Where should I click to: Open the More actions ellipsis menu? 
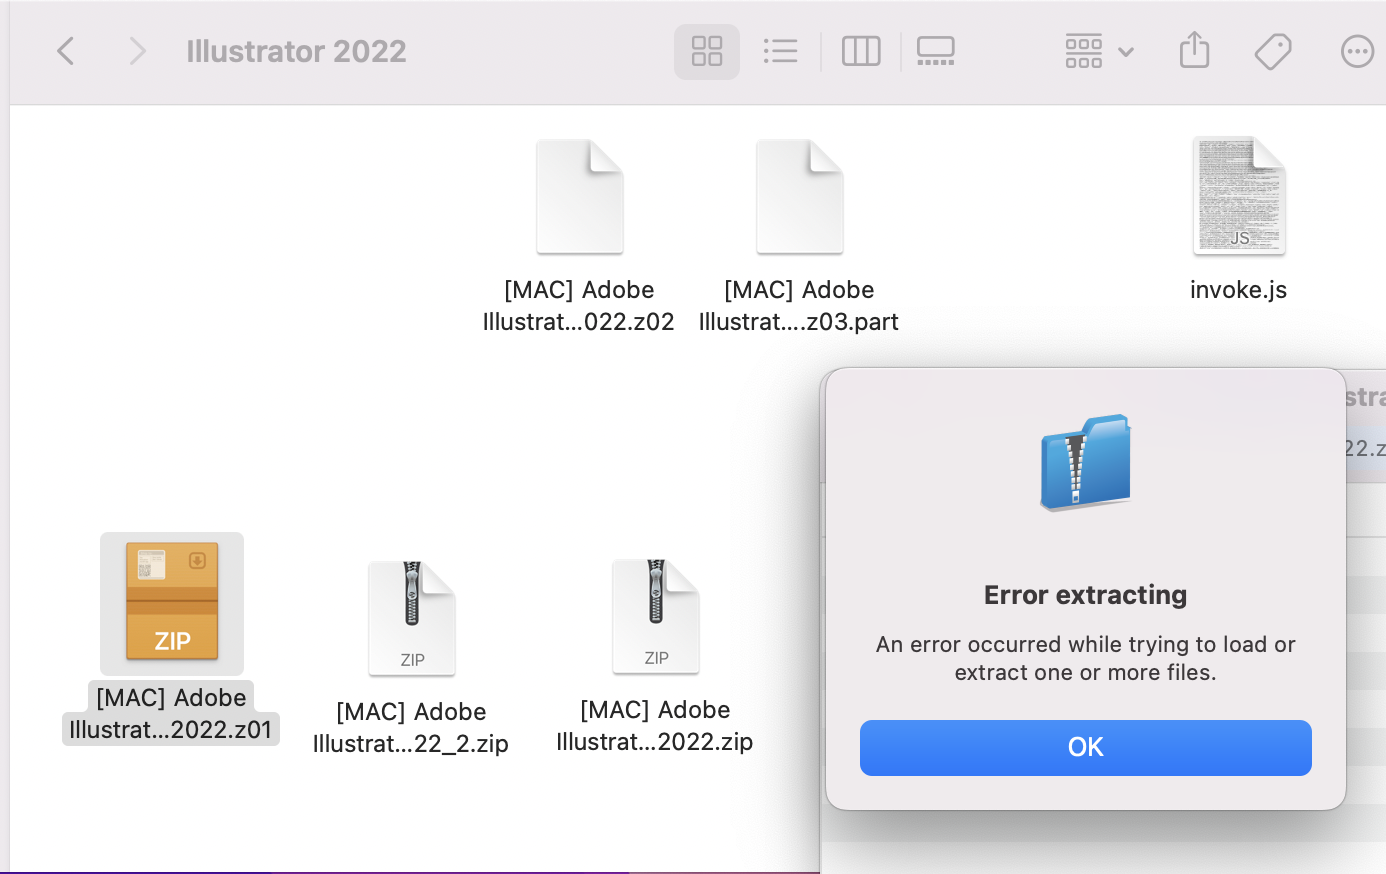click(x=1357, y=51)
